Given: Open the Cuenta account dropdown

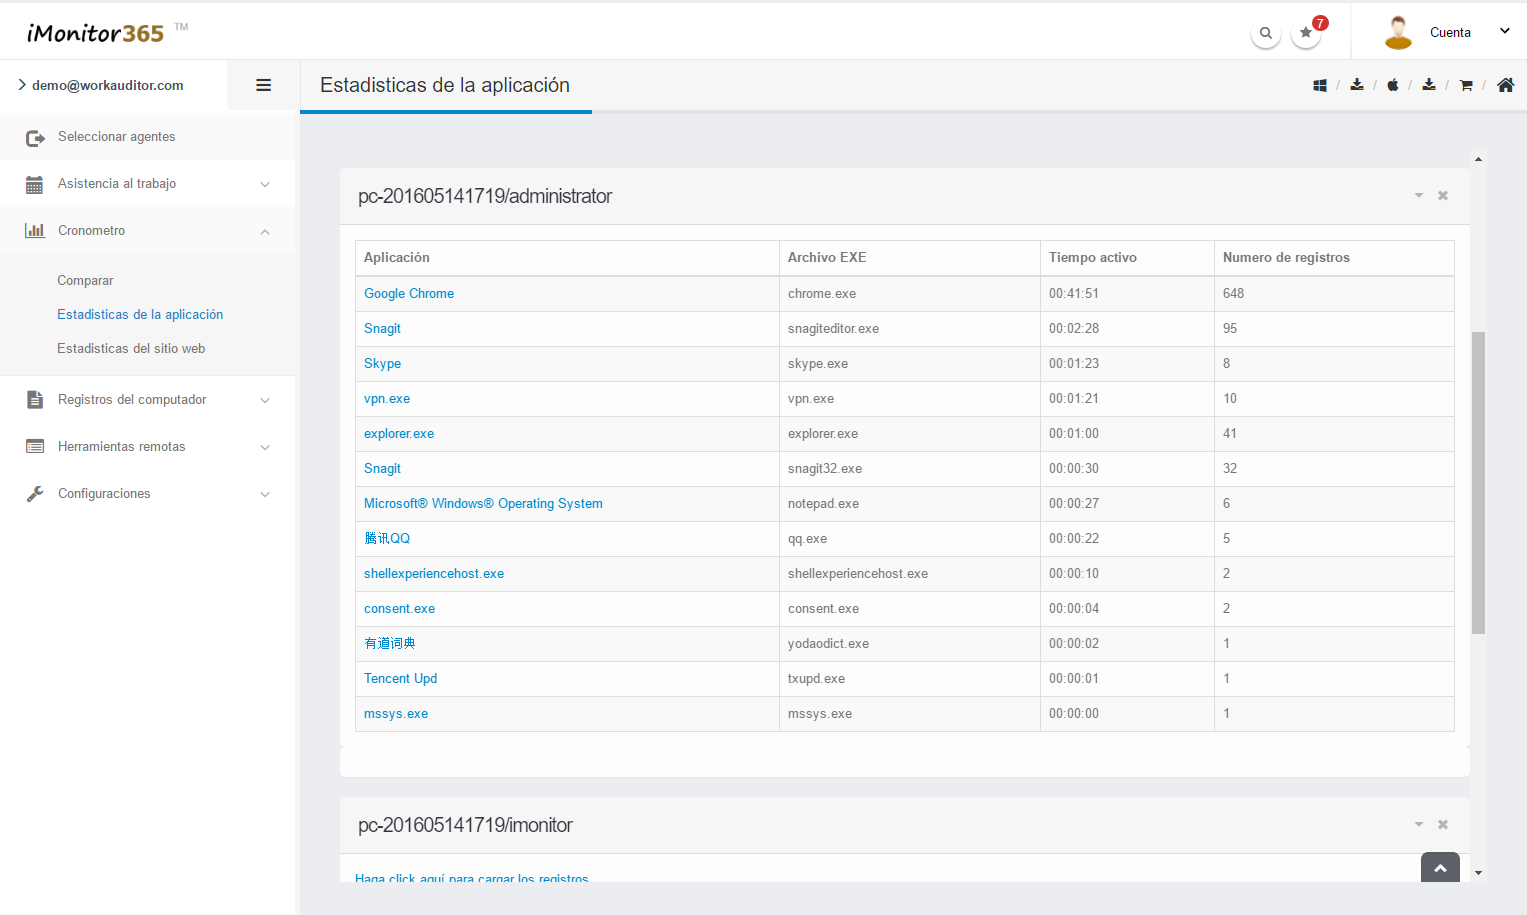Looking at the screenshot, I should pyautogui.click(x=1448, y=33).
